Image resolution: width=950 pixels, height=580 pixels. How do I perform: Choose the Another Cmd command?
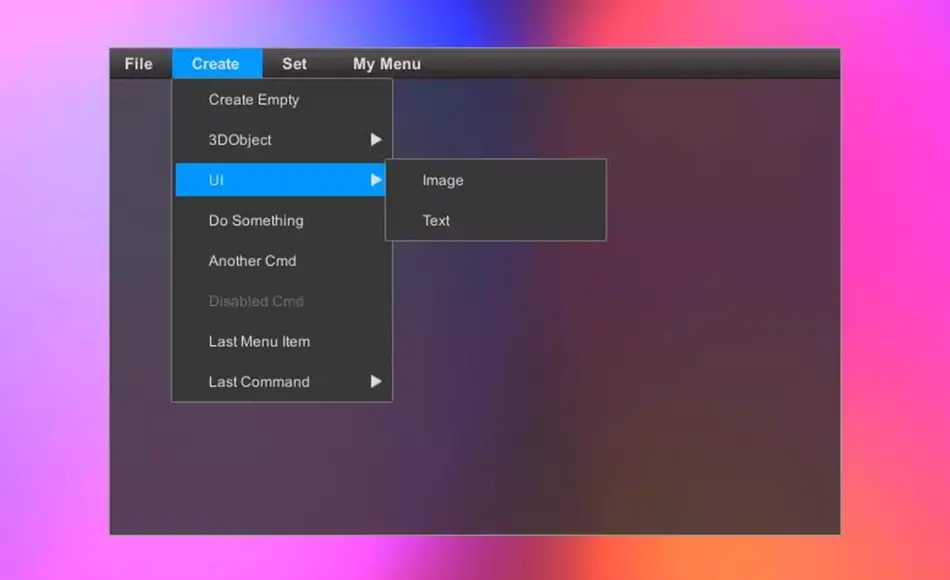point(252,261)
